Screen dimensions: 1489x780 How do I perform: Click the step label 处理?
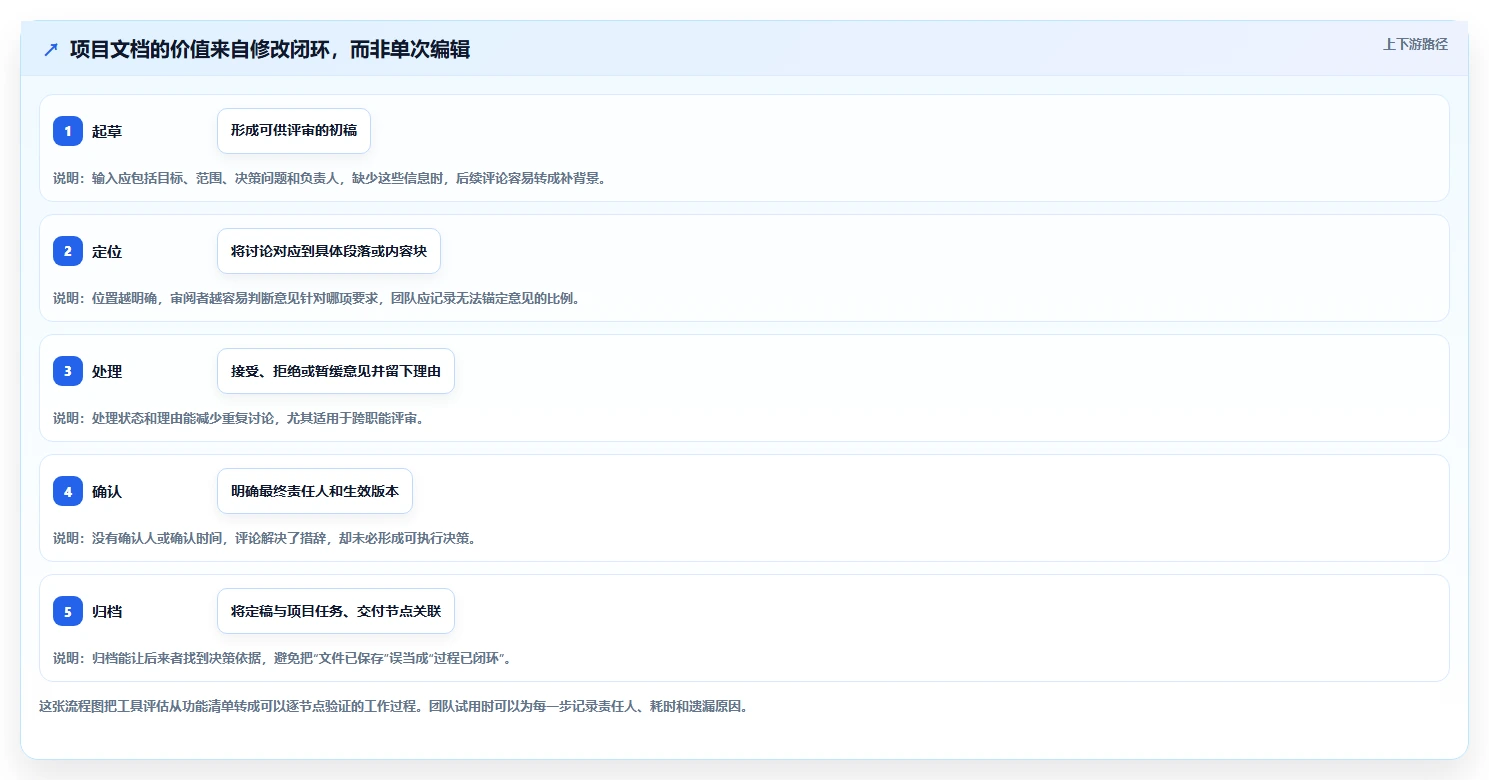[107, 371]
